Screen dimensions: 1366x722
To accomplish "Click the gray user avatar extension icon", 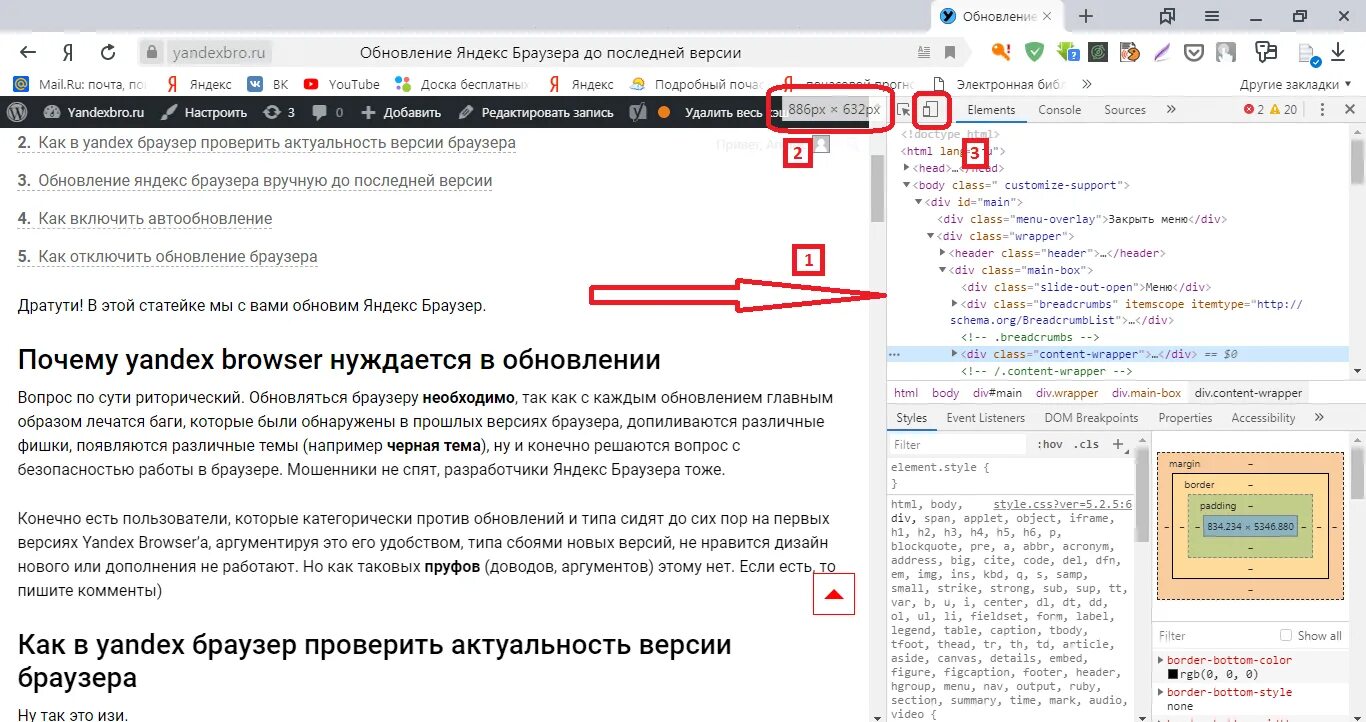I will click(1225, 52).
